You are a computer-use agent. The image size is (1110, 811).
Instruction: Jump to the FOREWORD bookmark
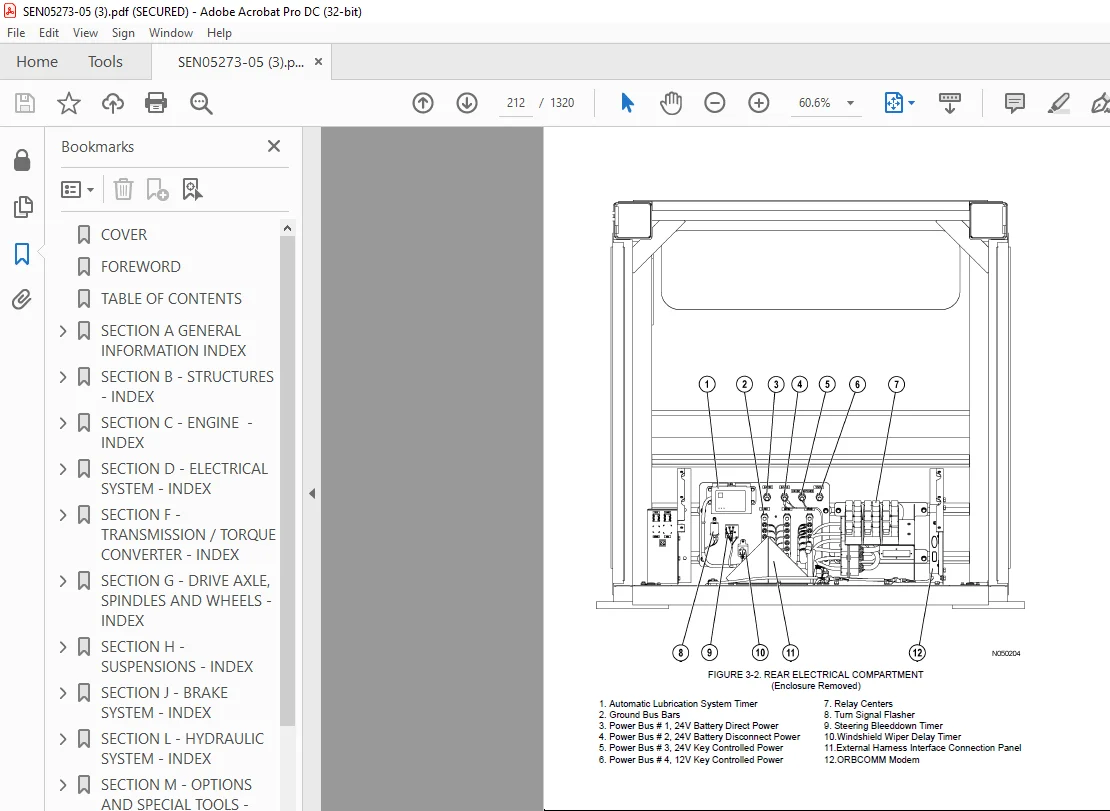coord(140,266)
